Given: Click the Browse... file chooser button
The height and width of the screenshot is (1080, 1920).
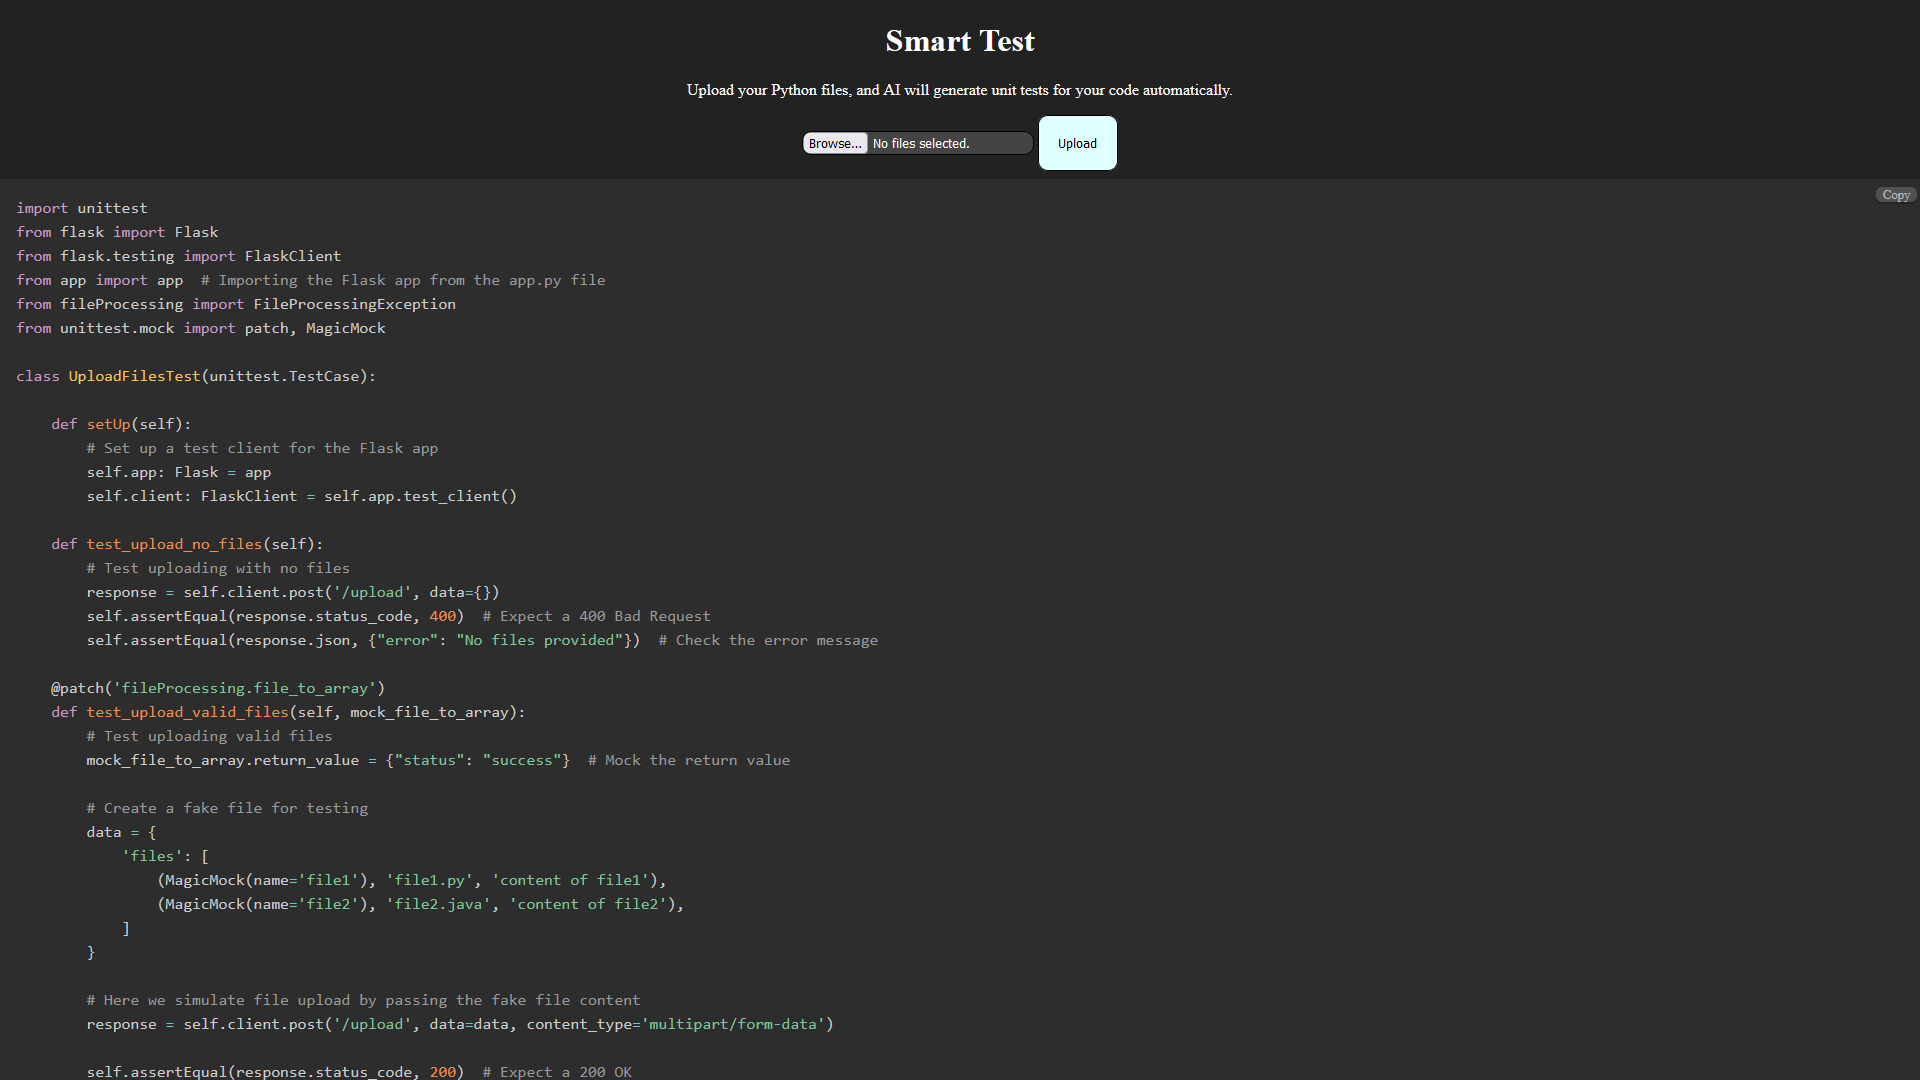Looking at the screenshot, I should pos(835,143).
